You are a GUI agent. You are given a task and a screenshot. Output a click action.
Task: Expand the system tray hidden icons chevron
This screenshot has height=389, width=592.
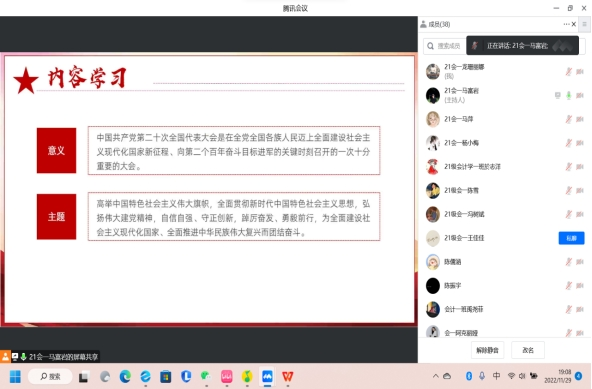(x=435, y=376)
